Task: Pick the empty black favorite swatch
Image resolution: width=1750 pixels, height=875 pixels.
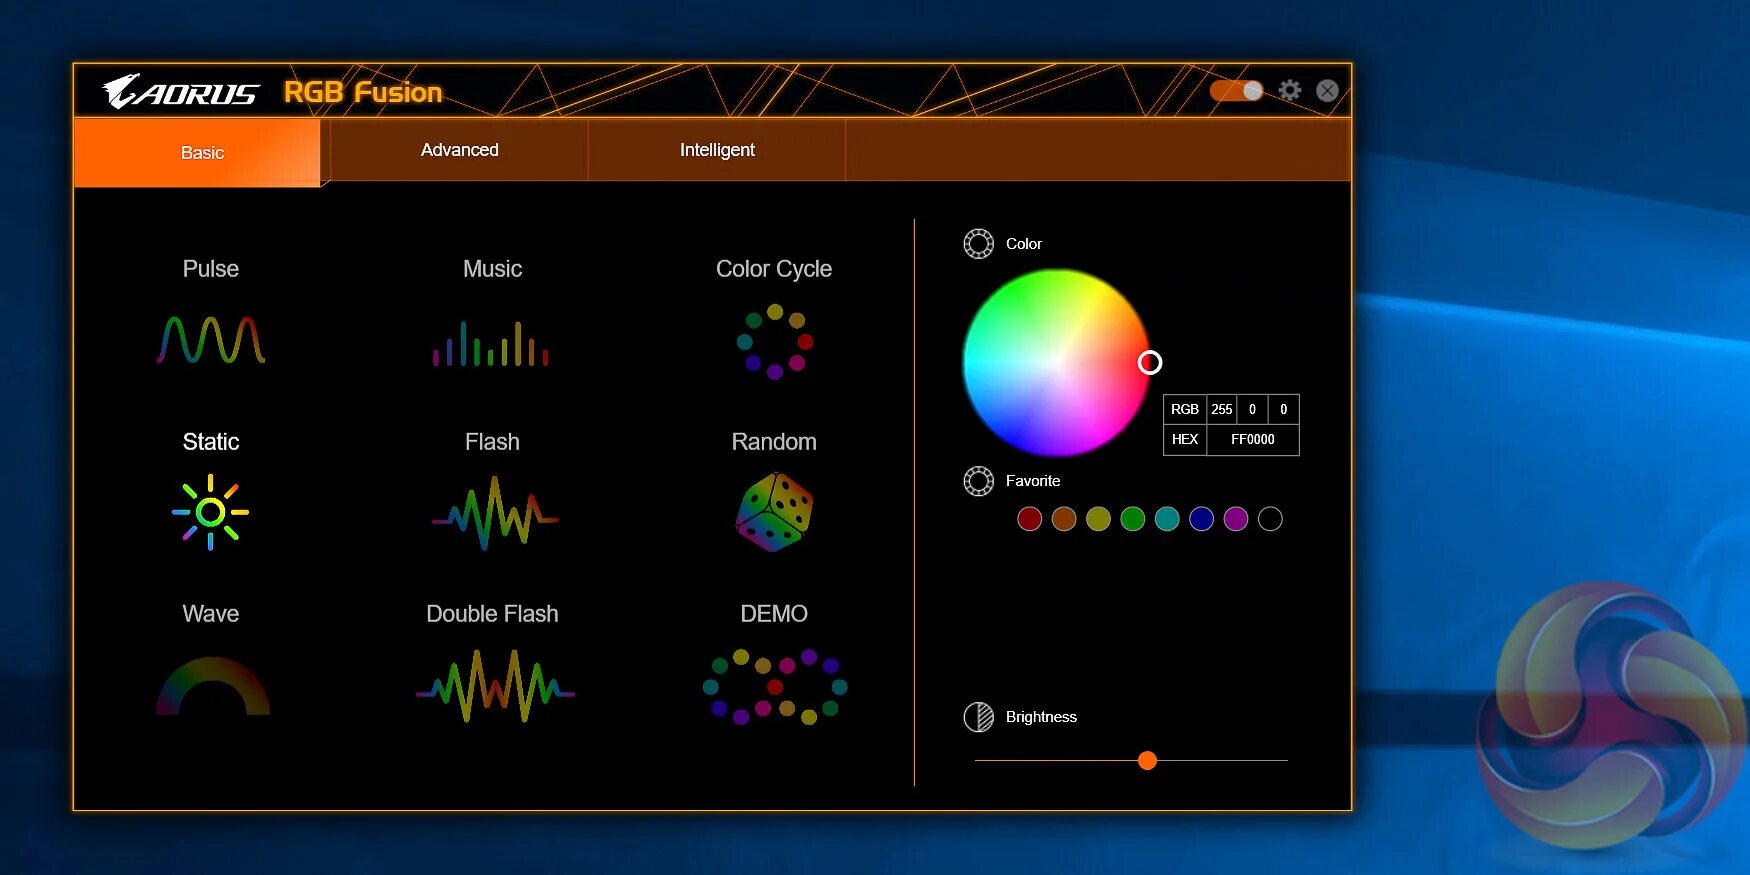Action: [x=1270, y=519]
